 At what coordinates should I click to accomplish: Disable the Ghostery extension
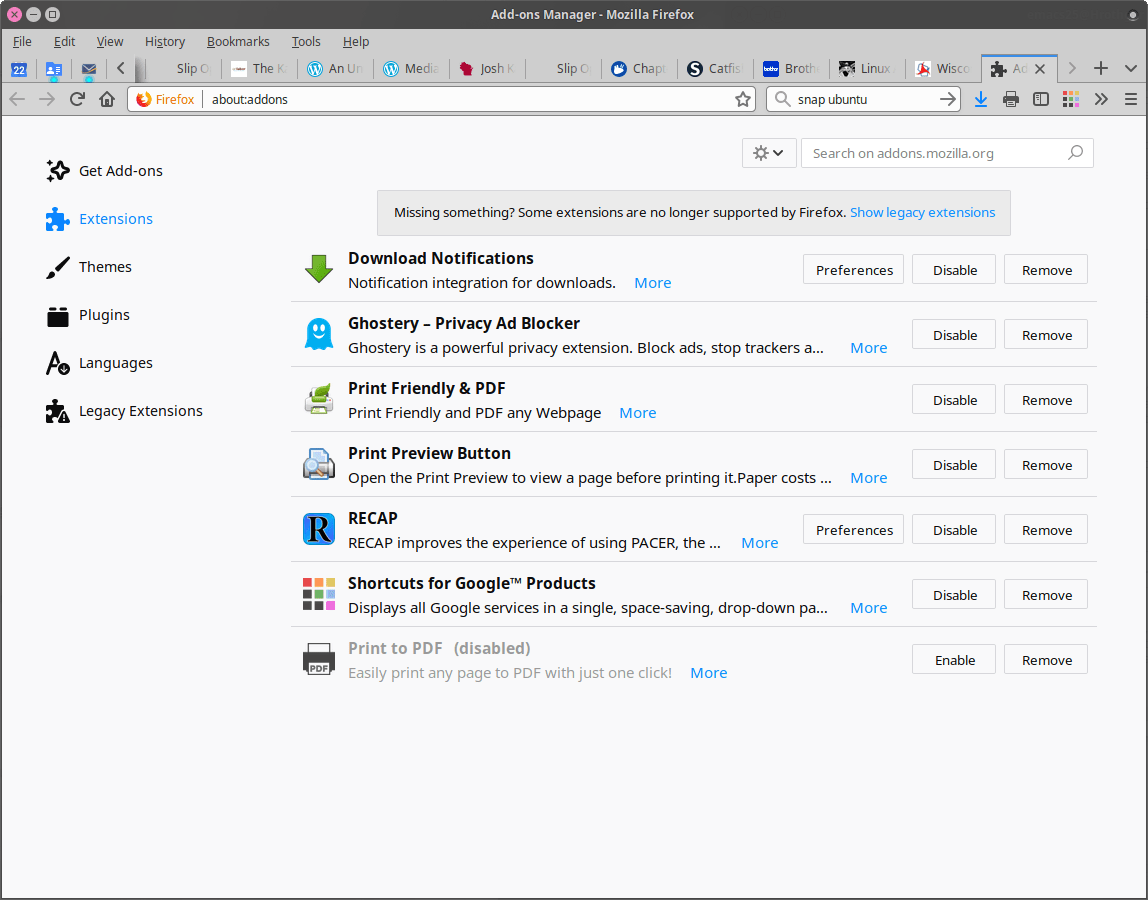click(954, 335)
